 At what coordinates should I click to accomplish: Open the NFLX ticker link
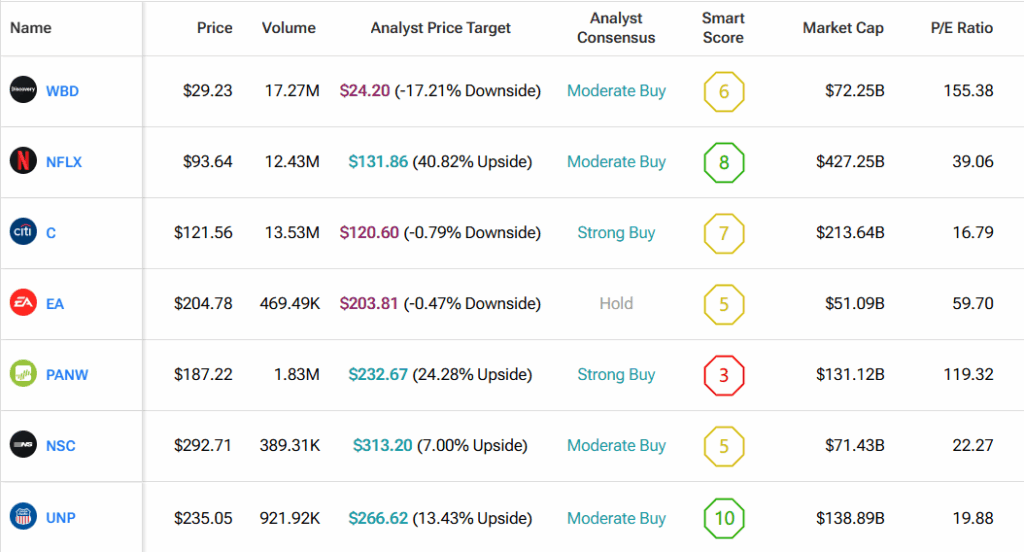click(63, 162)
